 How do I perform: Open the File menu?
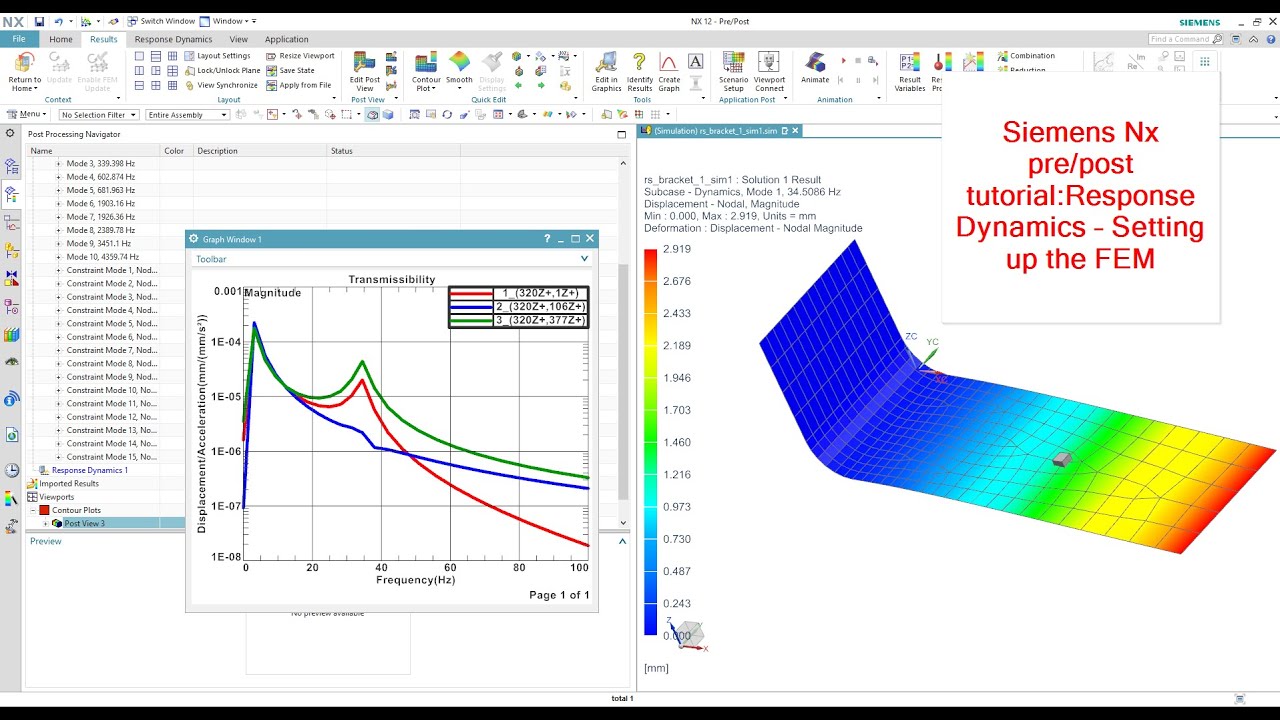(x=19, y=39)
